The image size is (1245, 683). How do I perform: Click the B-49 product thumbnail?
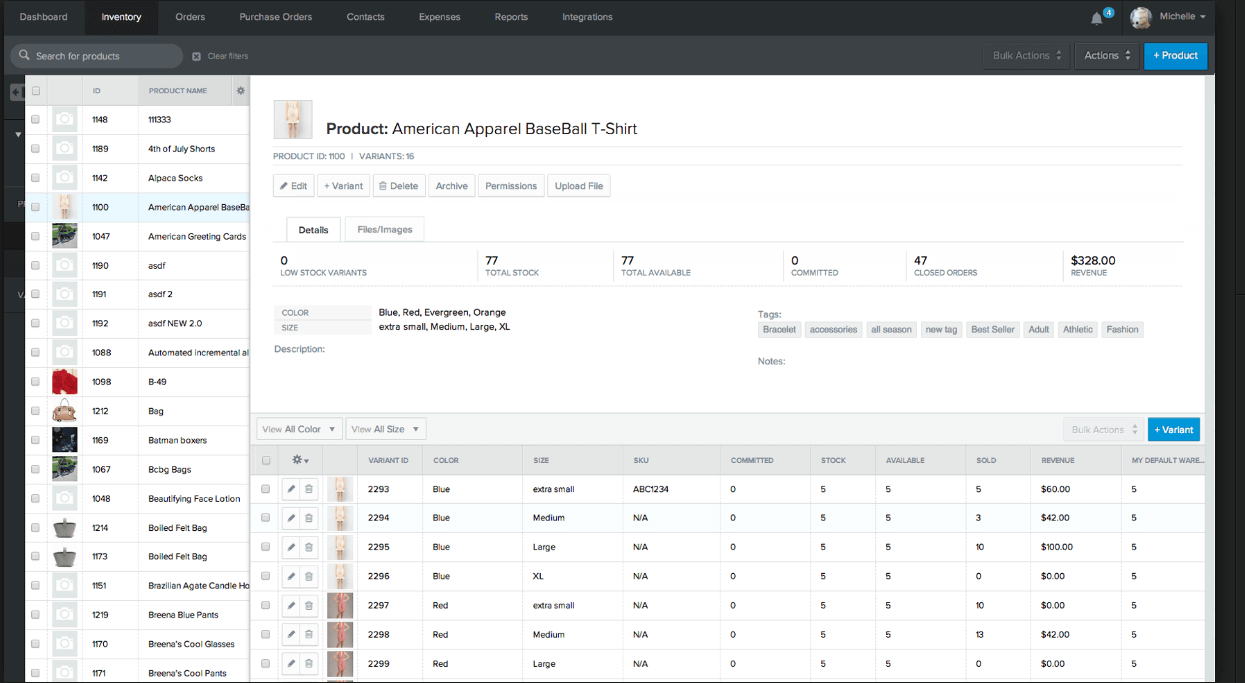pos(64,382)
